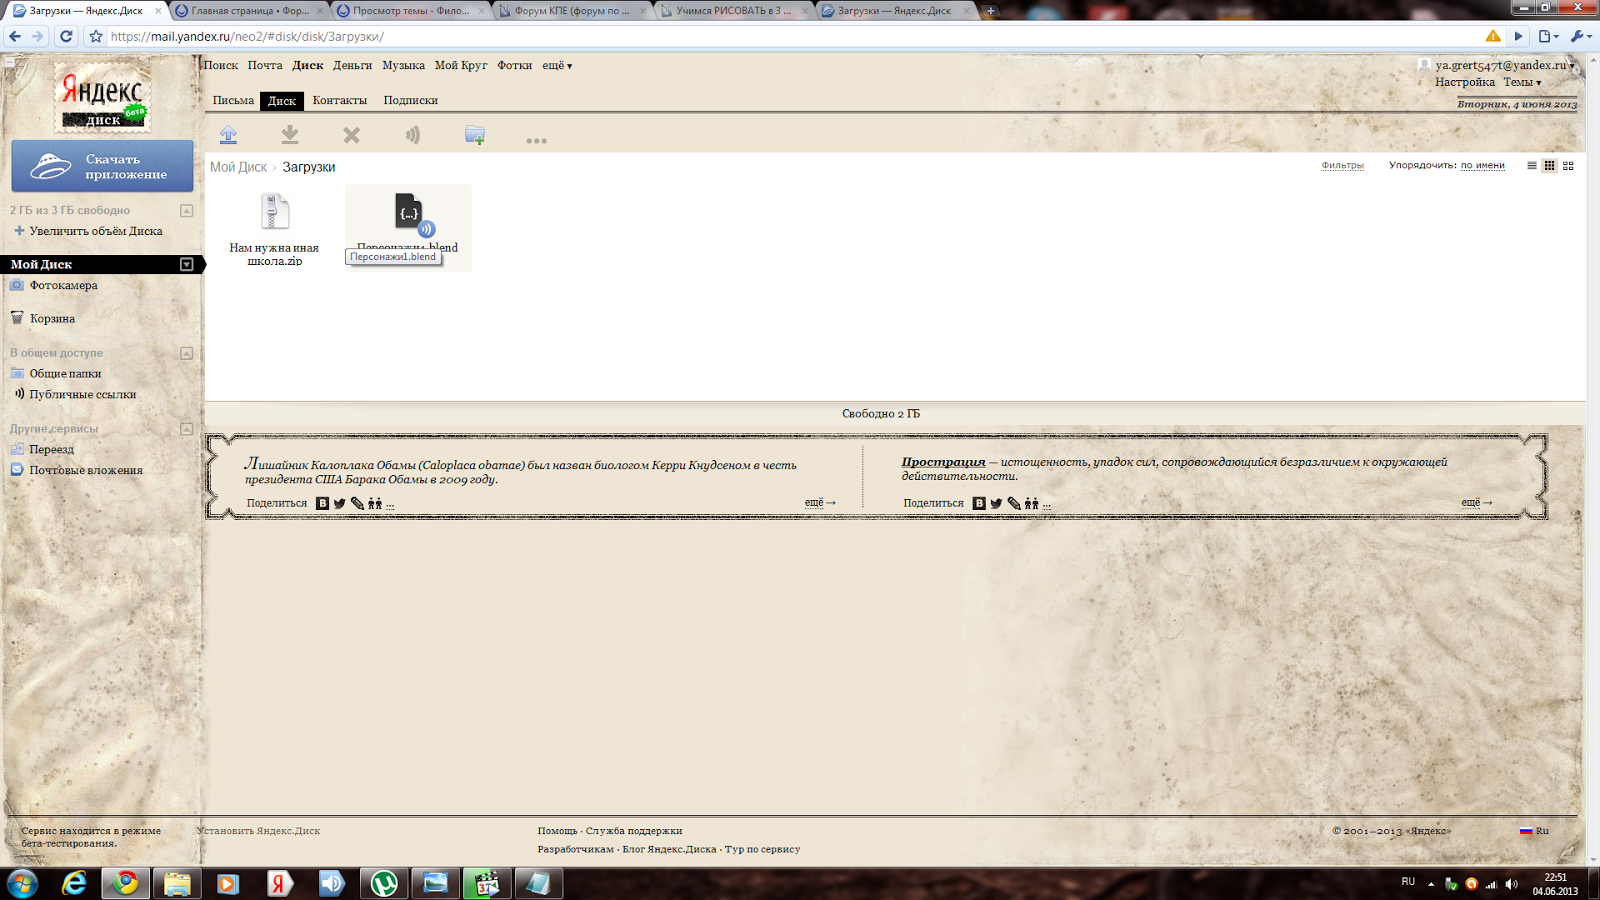Select the zip archive file icon
The image size is (1600, 900).
(275, 211)
